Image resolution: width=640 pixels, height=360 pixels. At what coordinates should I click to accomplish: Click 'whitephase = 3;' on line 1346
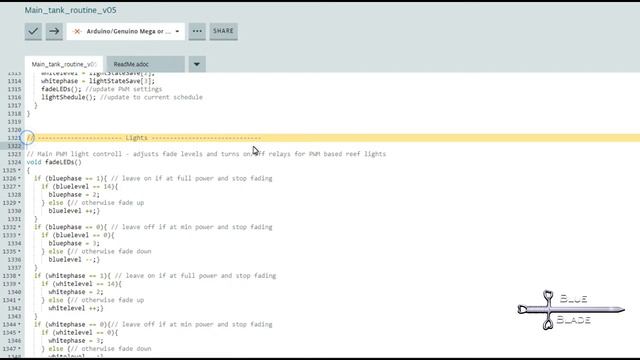[x=76, y=340]
